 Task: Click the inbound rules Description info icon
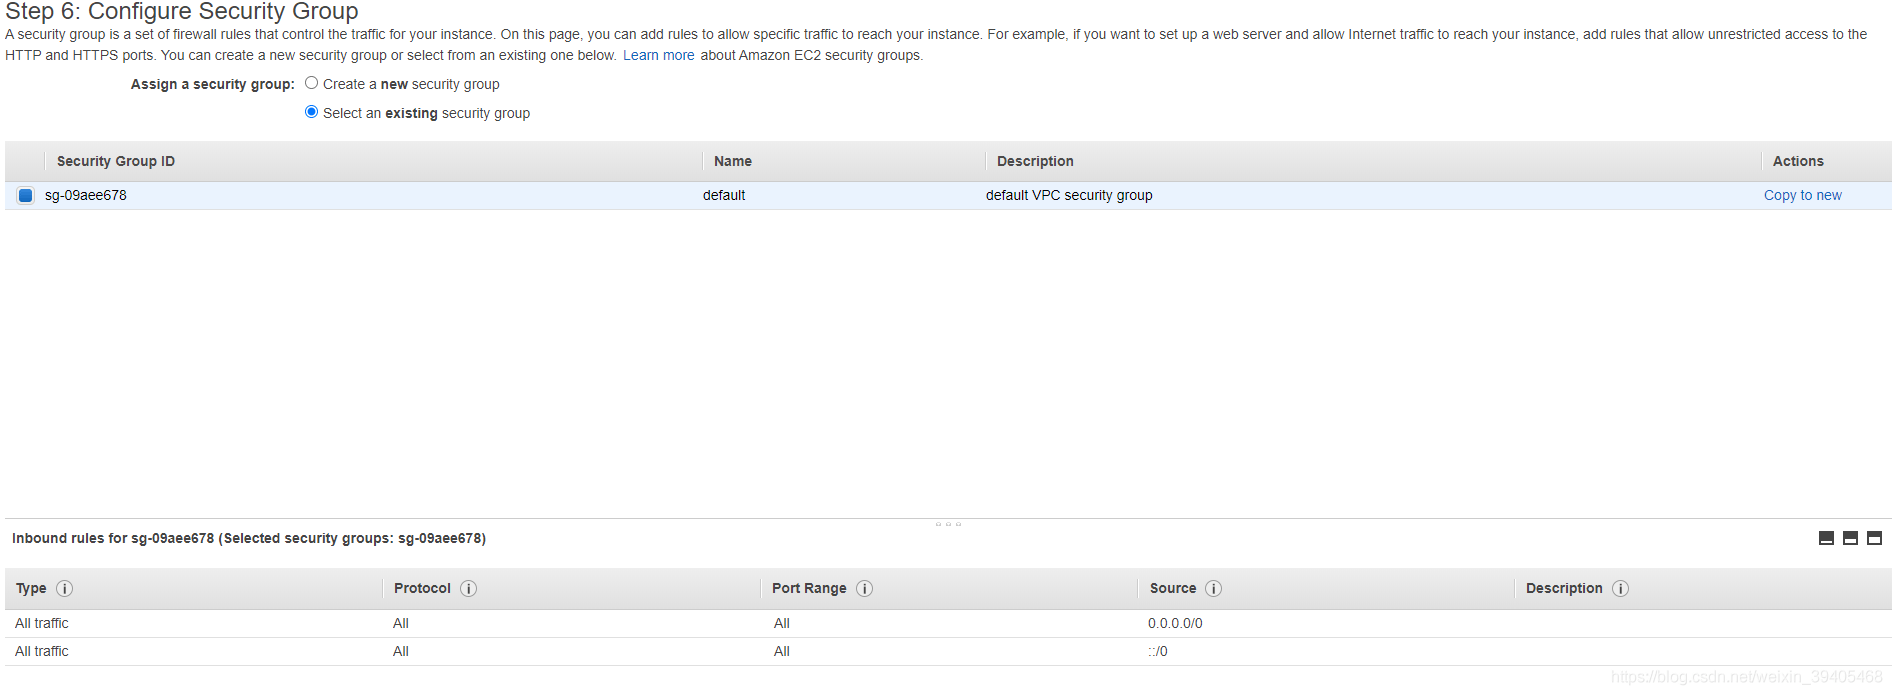pyautogui.click(x=1620, y=589)
